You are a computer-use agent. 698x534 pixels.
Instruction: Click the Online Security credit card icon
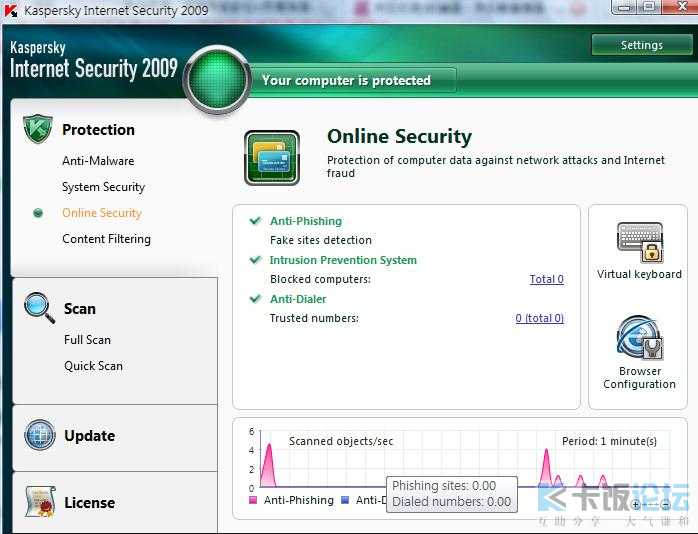pos(272,158)
